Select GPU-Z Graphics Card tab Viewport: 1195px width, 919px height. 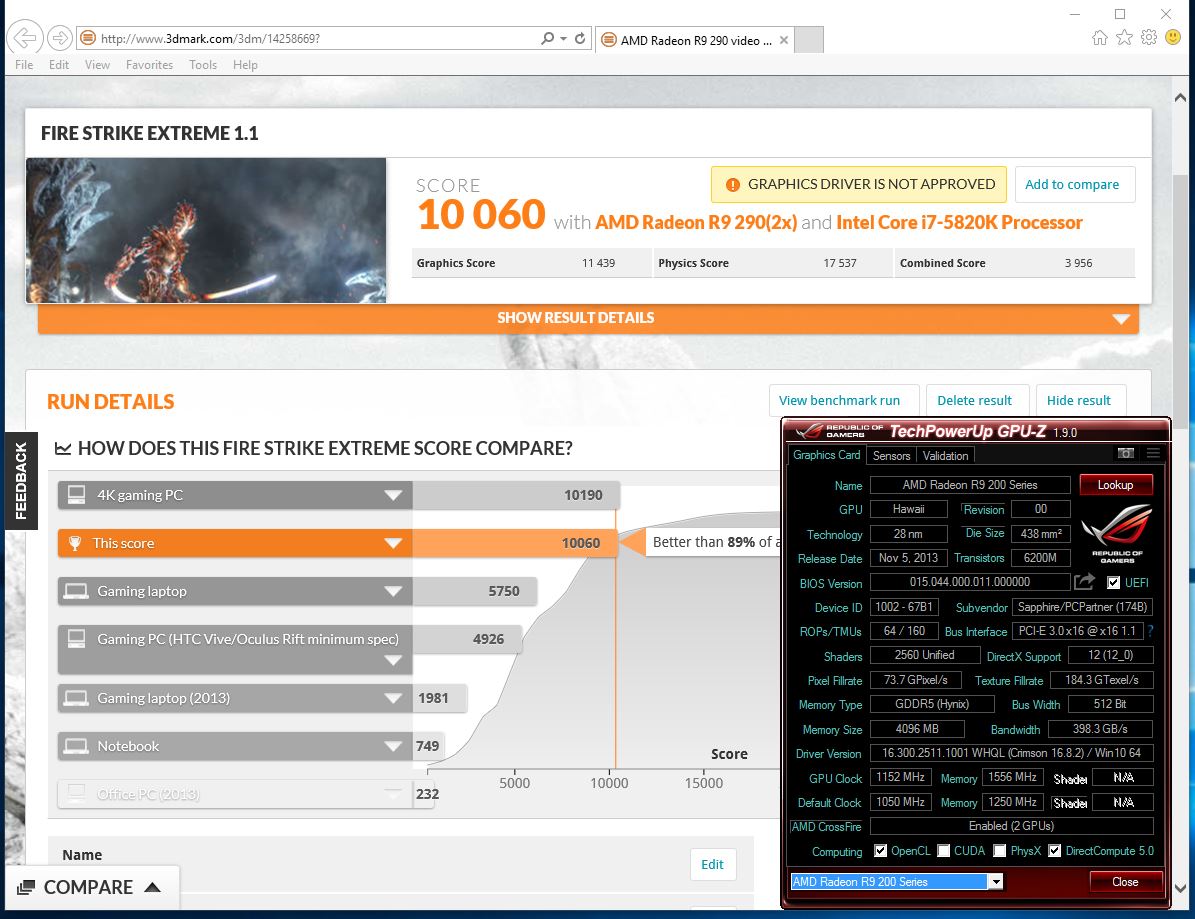click(x=826, y=455)
